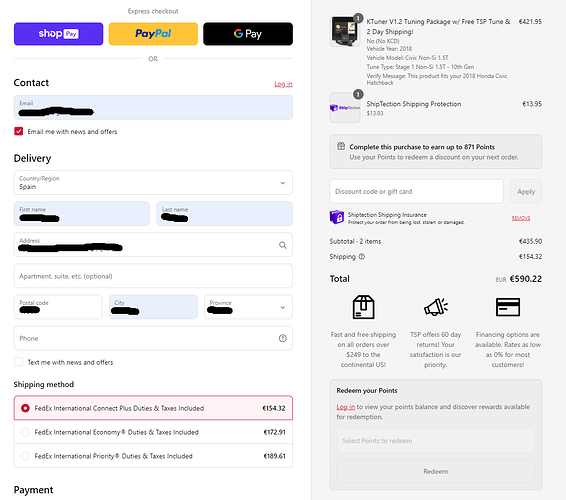Click the Subtotal - 2 items label
566x500 pixels.
click(x=355, y=241)
